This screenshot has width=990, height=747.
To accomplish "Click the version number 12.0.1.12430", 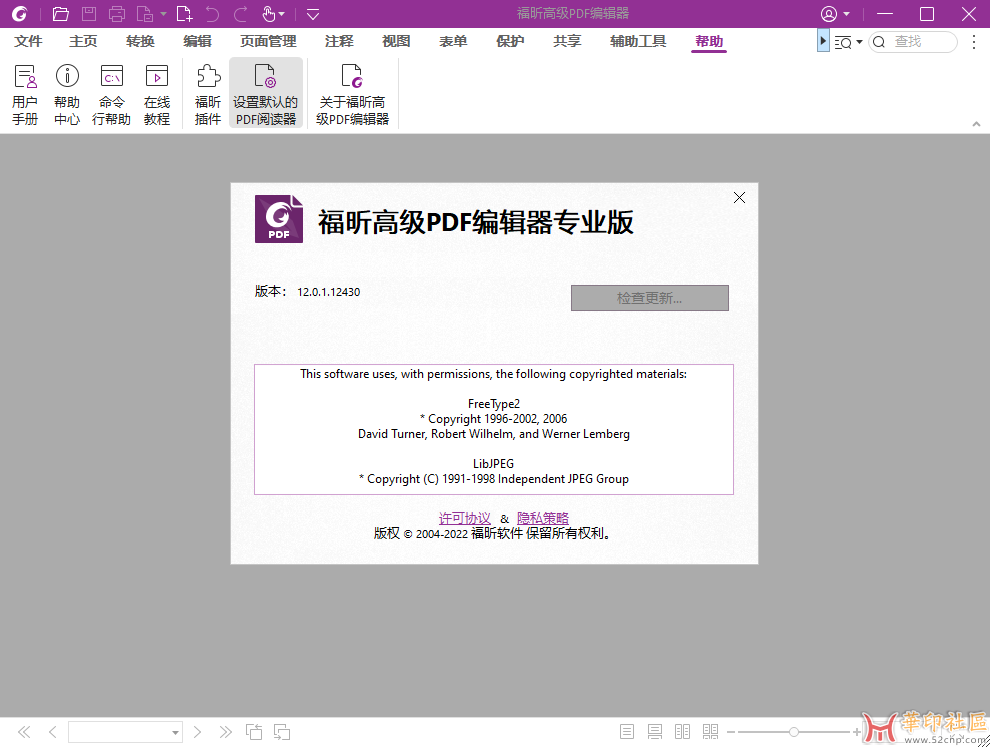I will [328, 292].
